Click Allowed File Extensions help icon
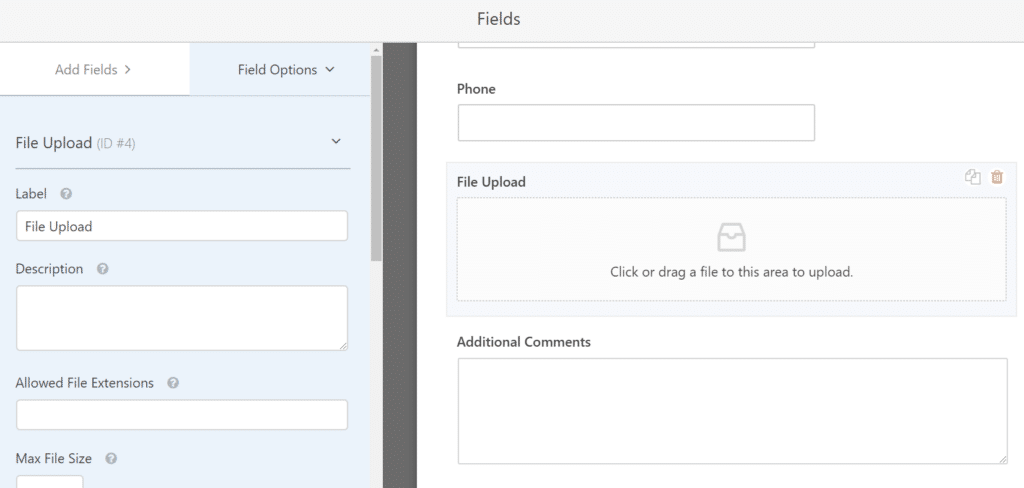Screen dimensions: 1024x488 [173, 383]
